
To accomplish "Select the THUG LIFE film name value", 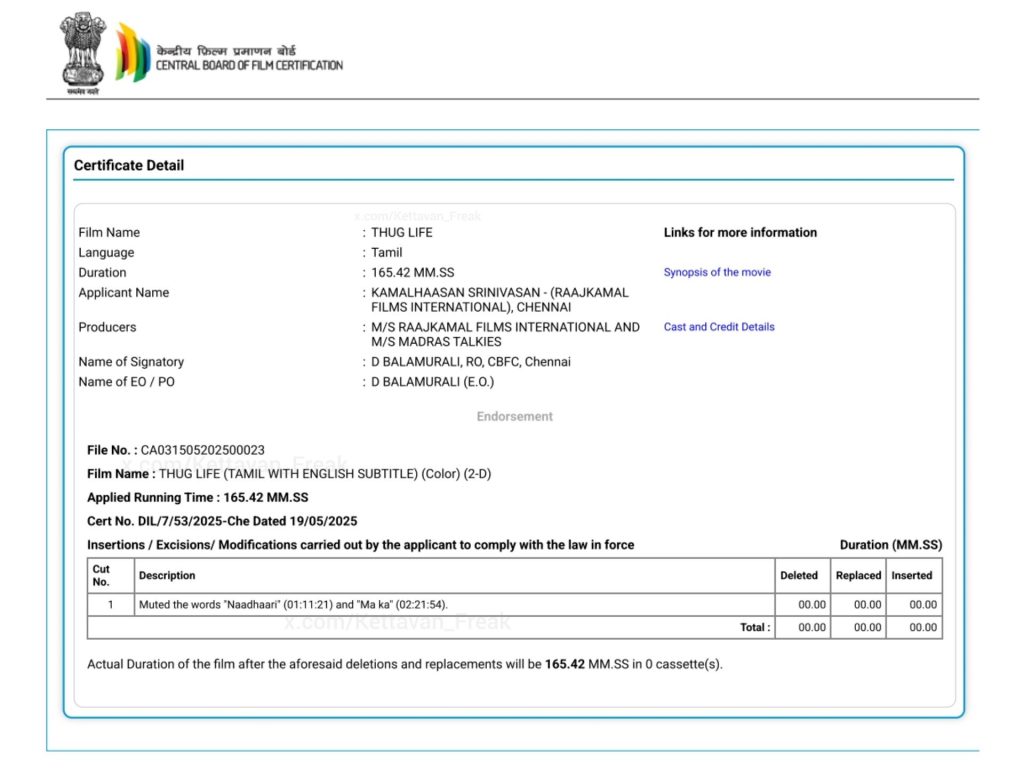I will (402, 232).
